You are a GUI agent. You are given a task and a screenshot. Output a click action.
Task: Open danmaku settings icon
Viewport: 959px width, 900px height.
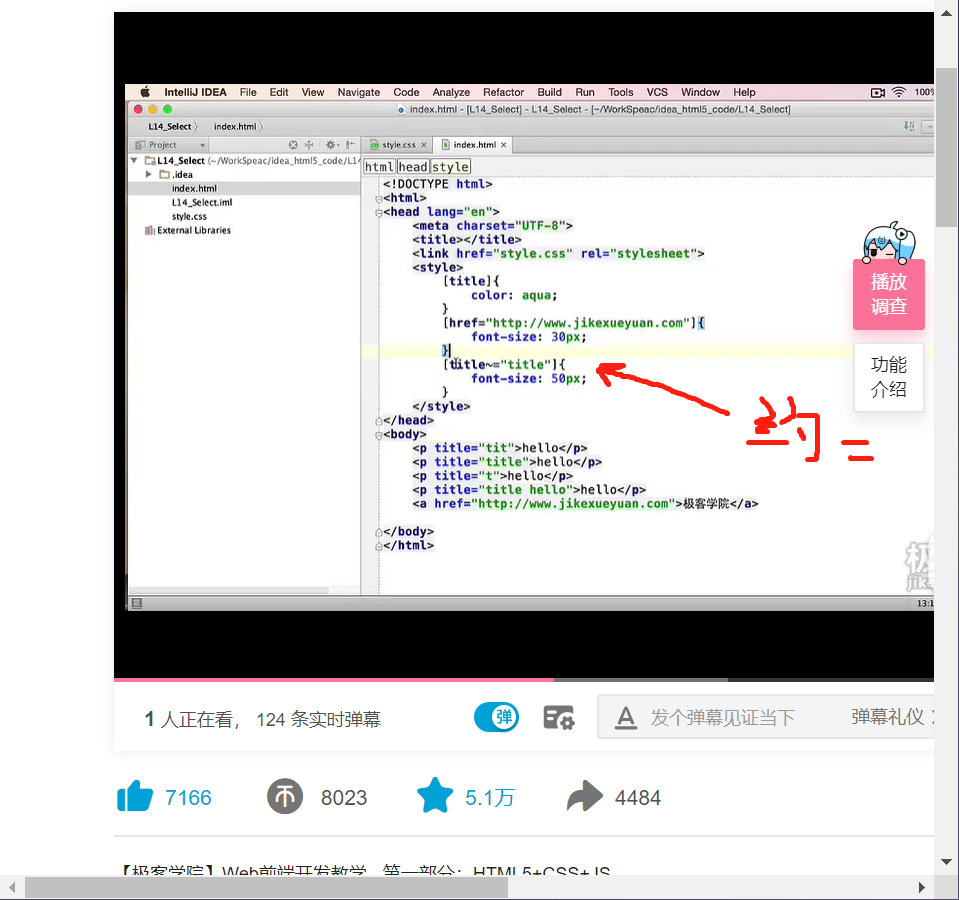[x=558, y=717]
